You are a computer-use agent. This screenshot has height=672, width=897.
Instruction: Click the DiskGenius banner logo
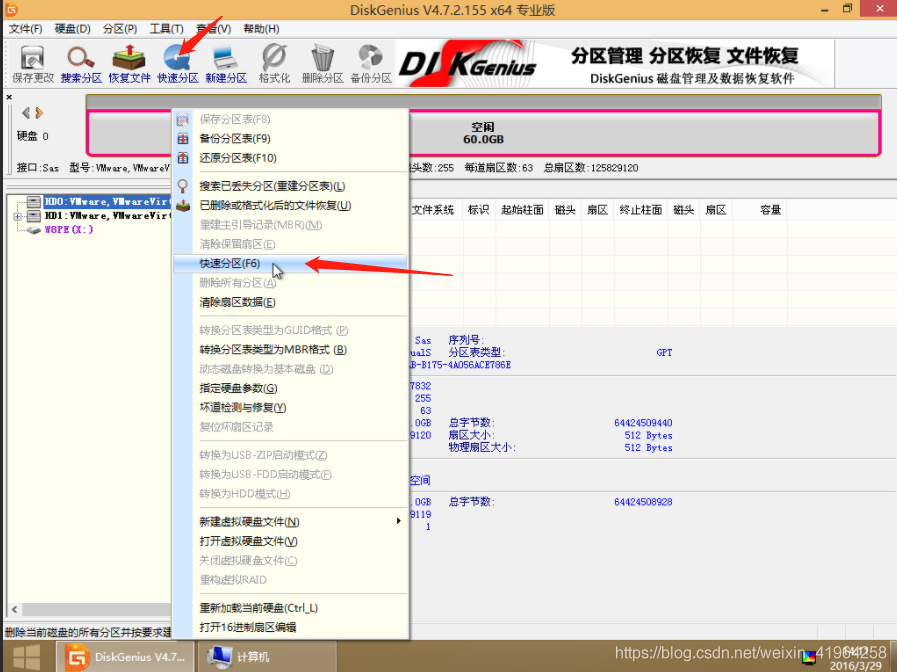click(468, 63)
